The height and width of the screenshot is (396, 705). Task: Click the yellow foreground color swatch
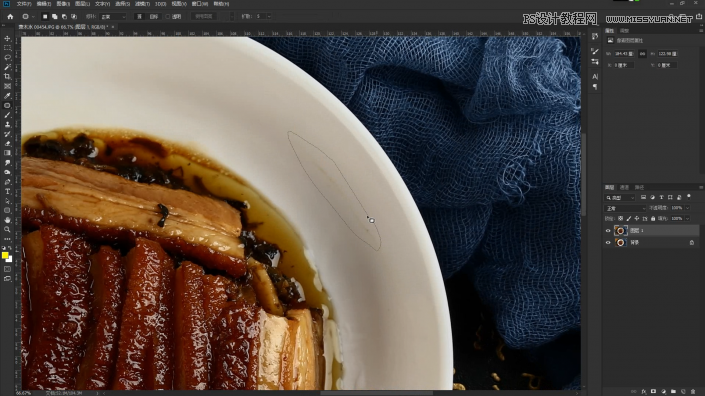click(5, 255)
